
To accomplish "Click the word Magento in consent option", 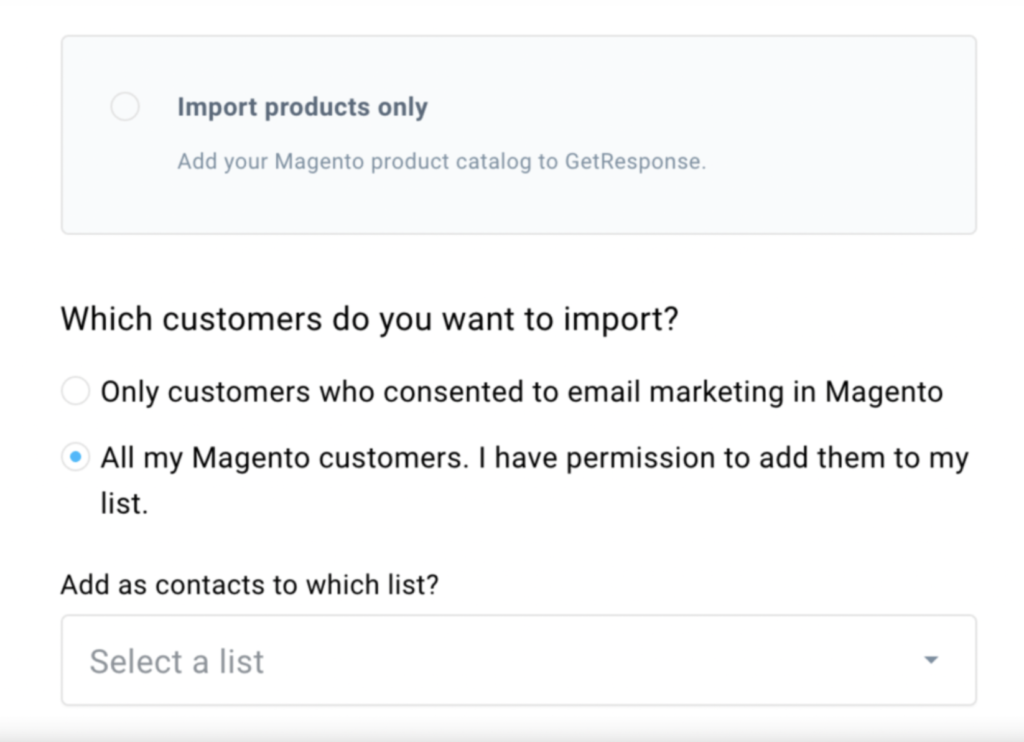I will tap(884, 392).
